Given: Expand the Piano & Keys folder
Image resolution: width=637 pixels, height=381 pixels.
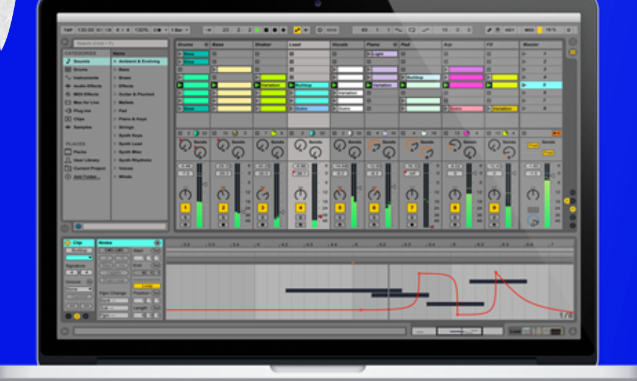Looking at the screenshot, I should click(x=115, y=119).
